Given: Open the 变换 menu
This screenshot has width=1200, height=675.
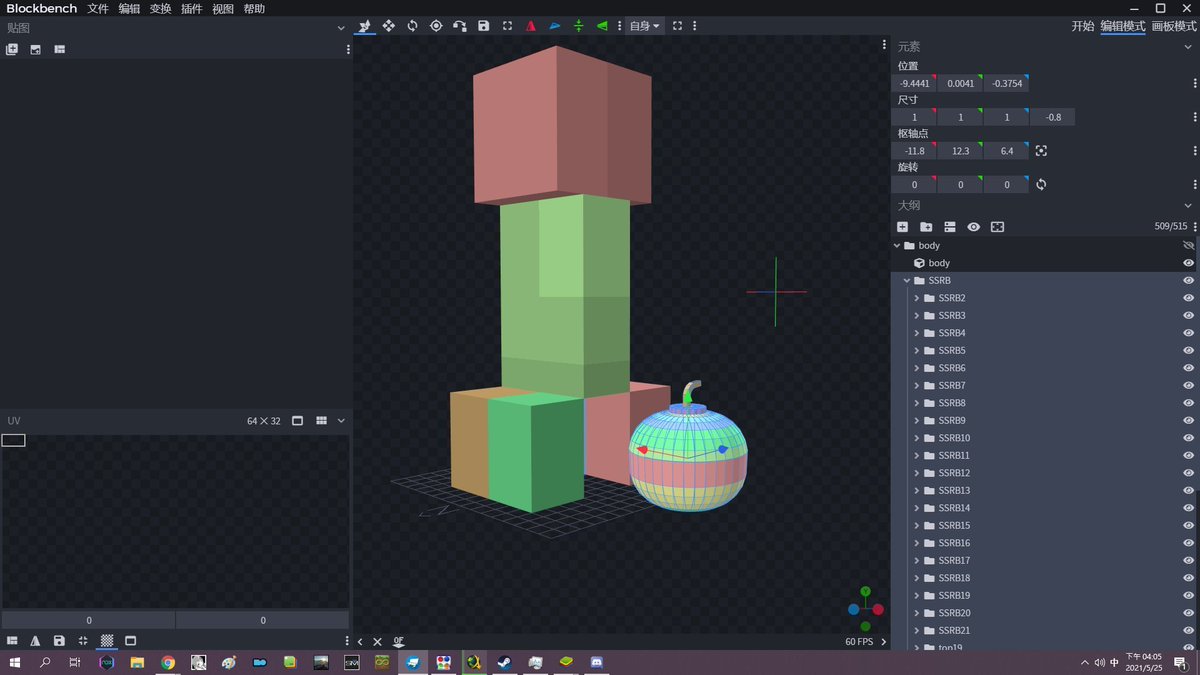Looking at the screenshot, I should point(160,8).
